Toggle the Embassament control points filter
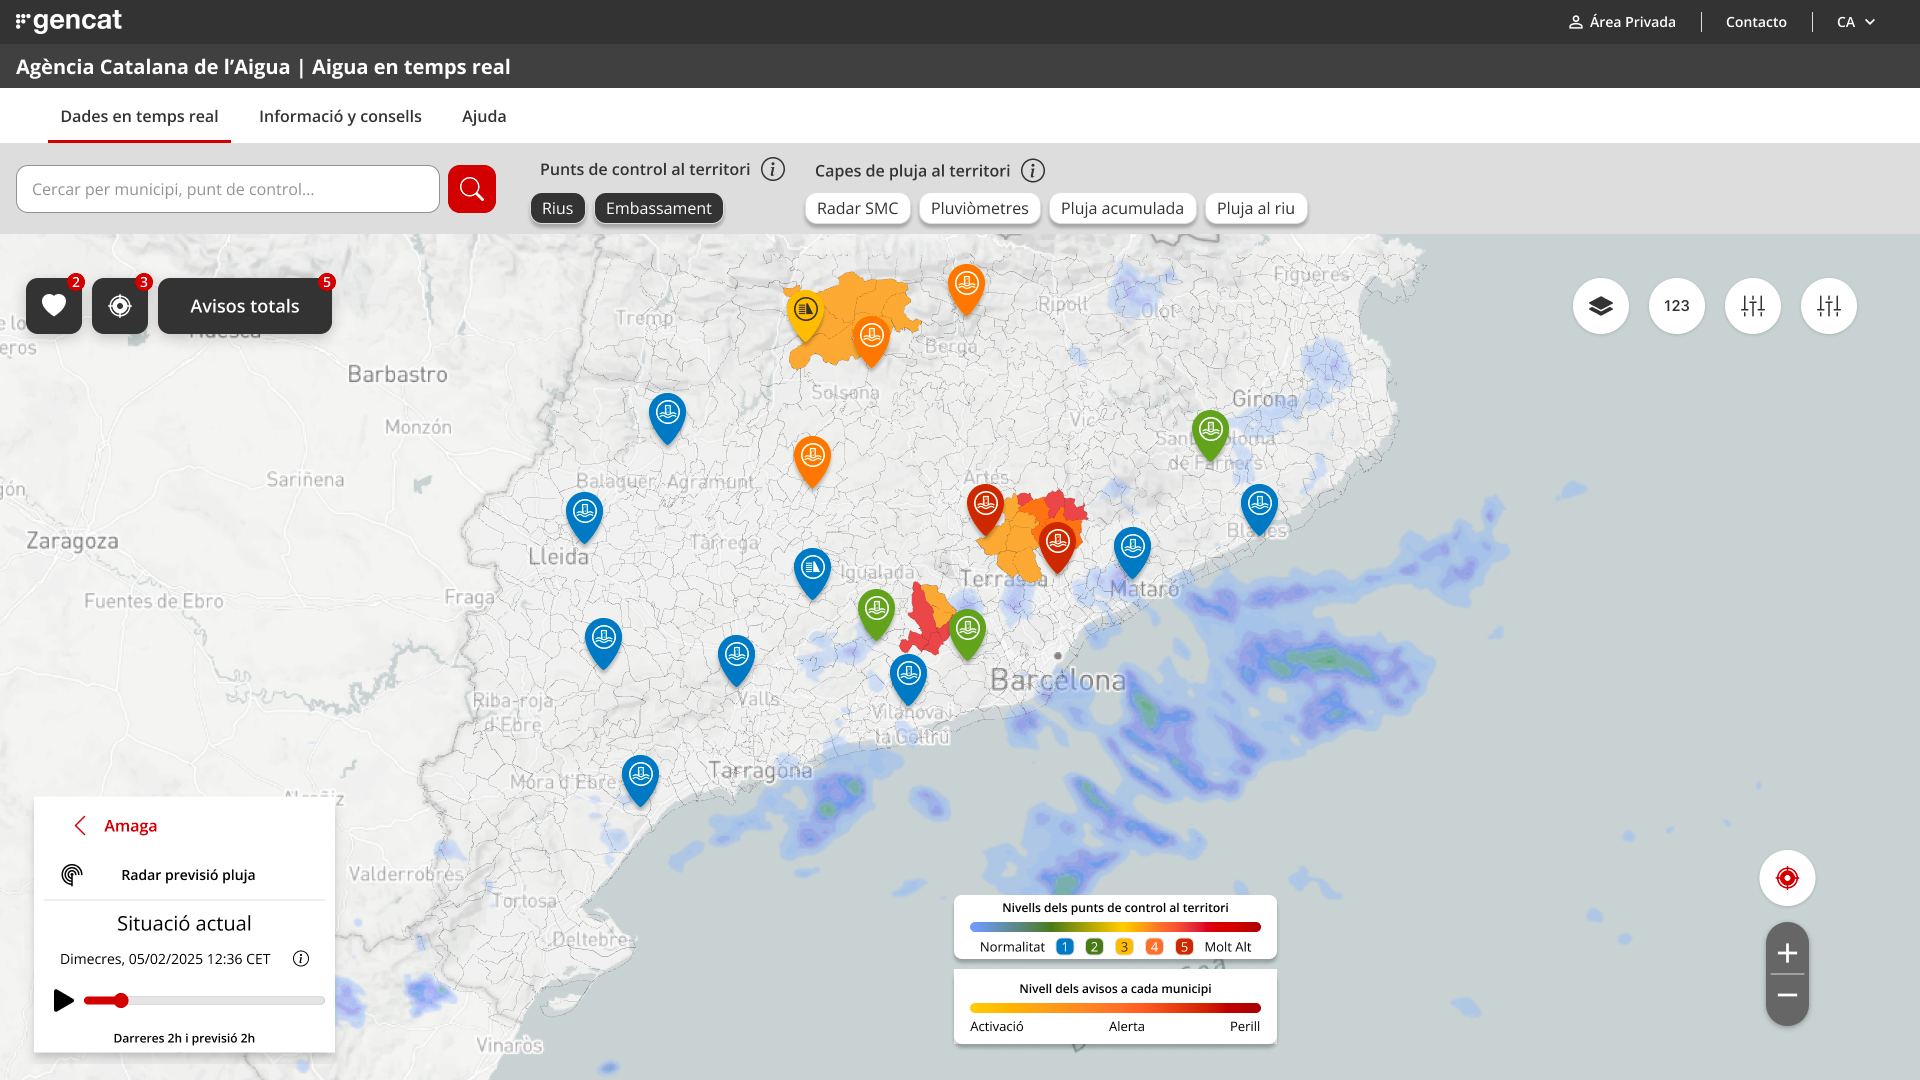 [x=658, y=208]
